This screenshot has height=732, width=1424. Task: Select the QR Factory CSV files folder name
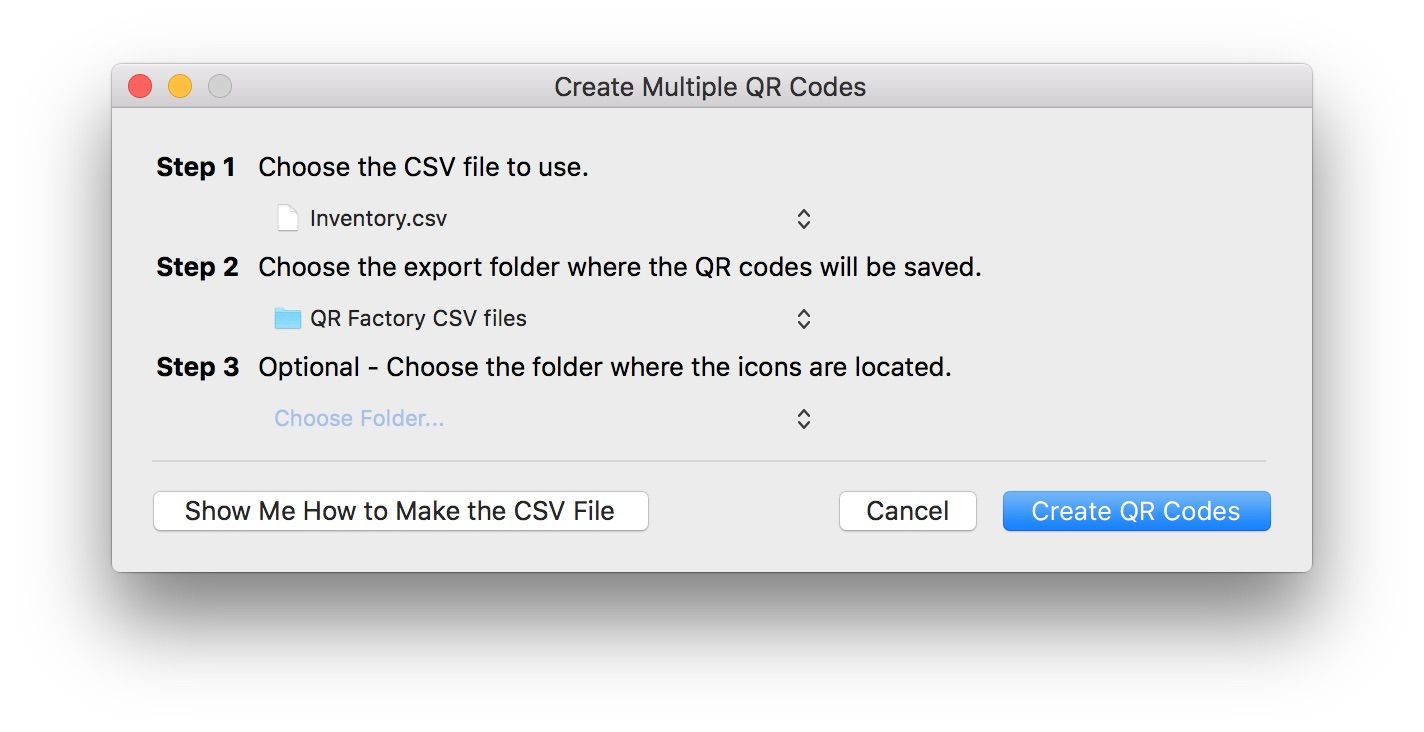click(x=418, y=318)
